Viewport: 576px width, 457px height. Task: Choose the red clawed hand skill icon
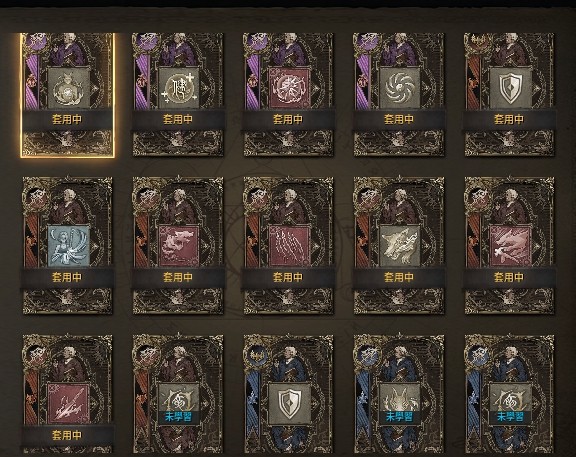pyautogui.click(x=510, y=246)
